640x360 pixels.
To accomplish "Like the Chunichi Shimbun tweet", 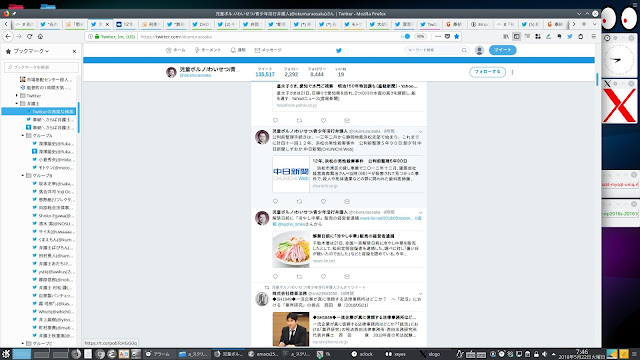I will (x=323, y=201).
